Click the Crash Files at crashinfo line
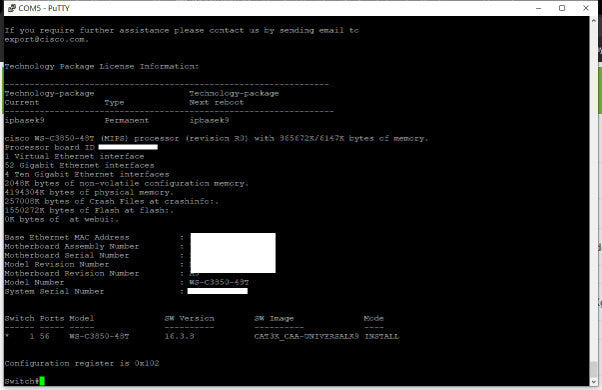 pyautogui.click(x=112, y=202)
